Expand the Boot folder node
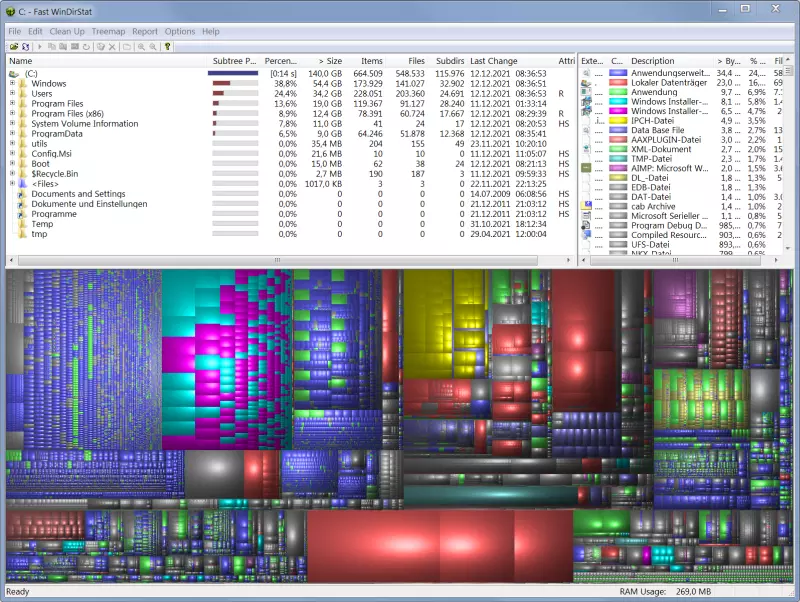 [x=12, y=163]
